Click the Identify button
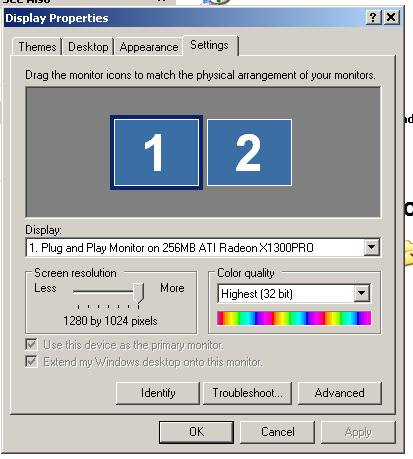The width and height of the screenshot is (413, 459). [158, 393]
